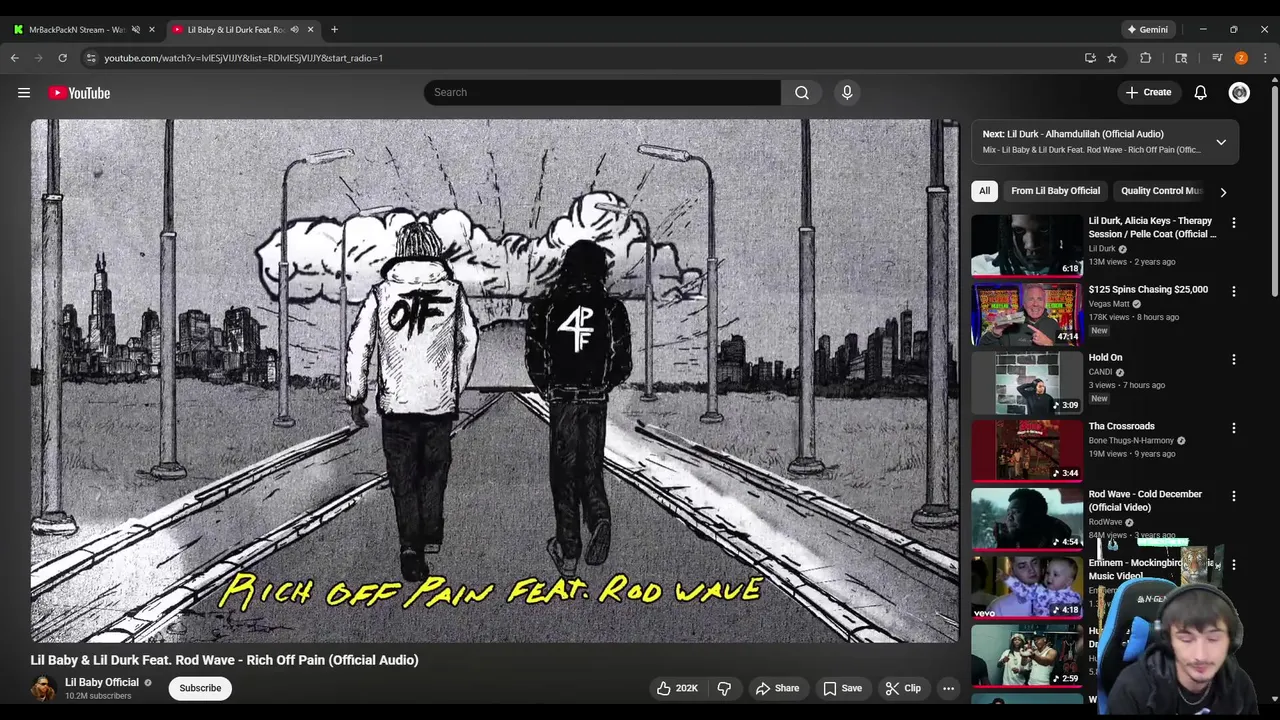Open Lil Durk Therapy Session thumbnail
This screenshot has width=1280, height=720.
[x=1027, y=245]
